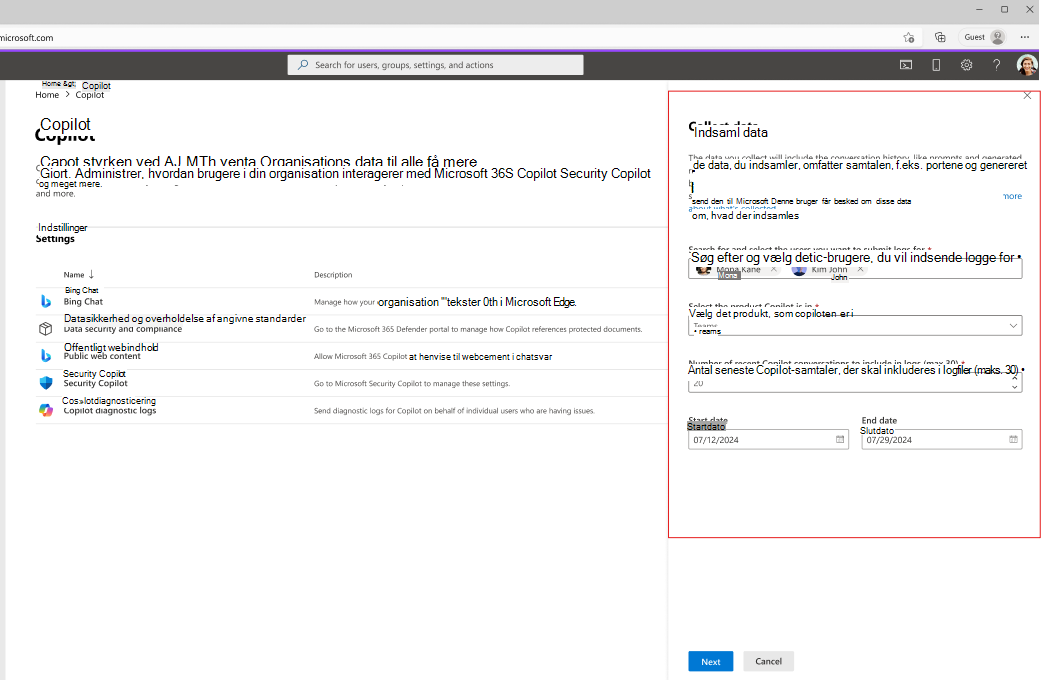Viewport: 1041px width, 680px height.
Task: Increase number of Copilot conversations stepper
Action: tap(1014, 378)
